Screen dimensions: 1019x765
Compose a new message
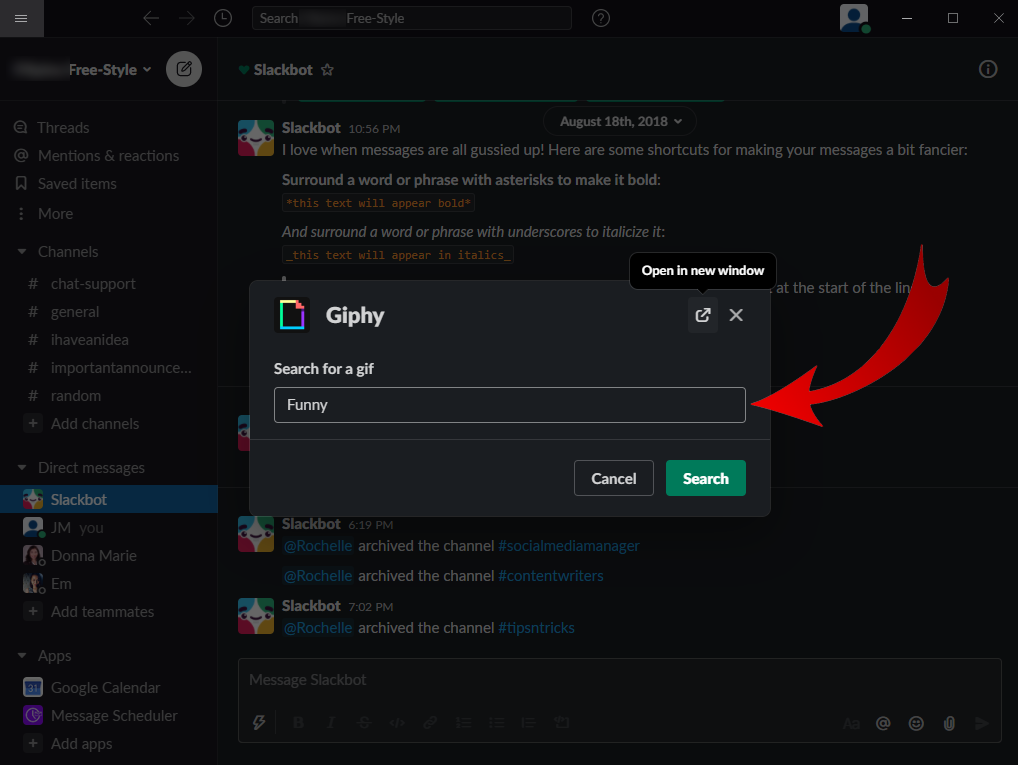(184, 69)
